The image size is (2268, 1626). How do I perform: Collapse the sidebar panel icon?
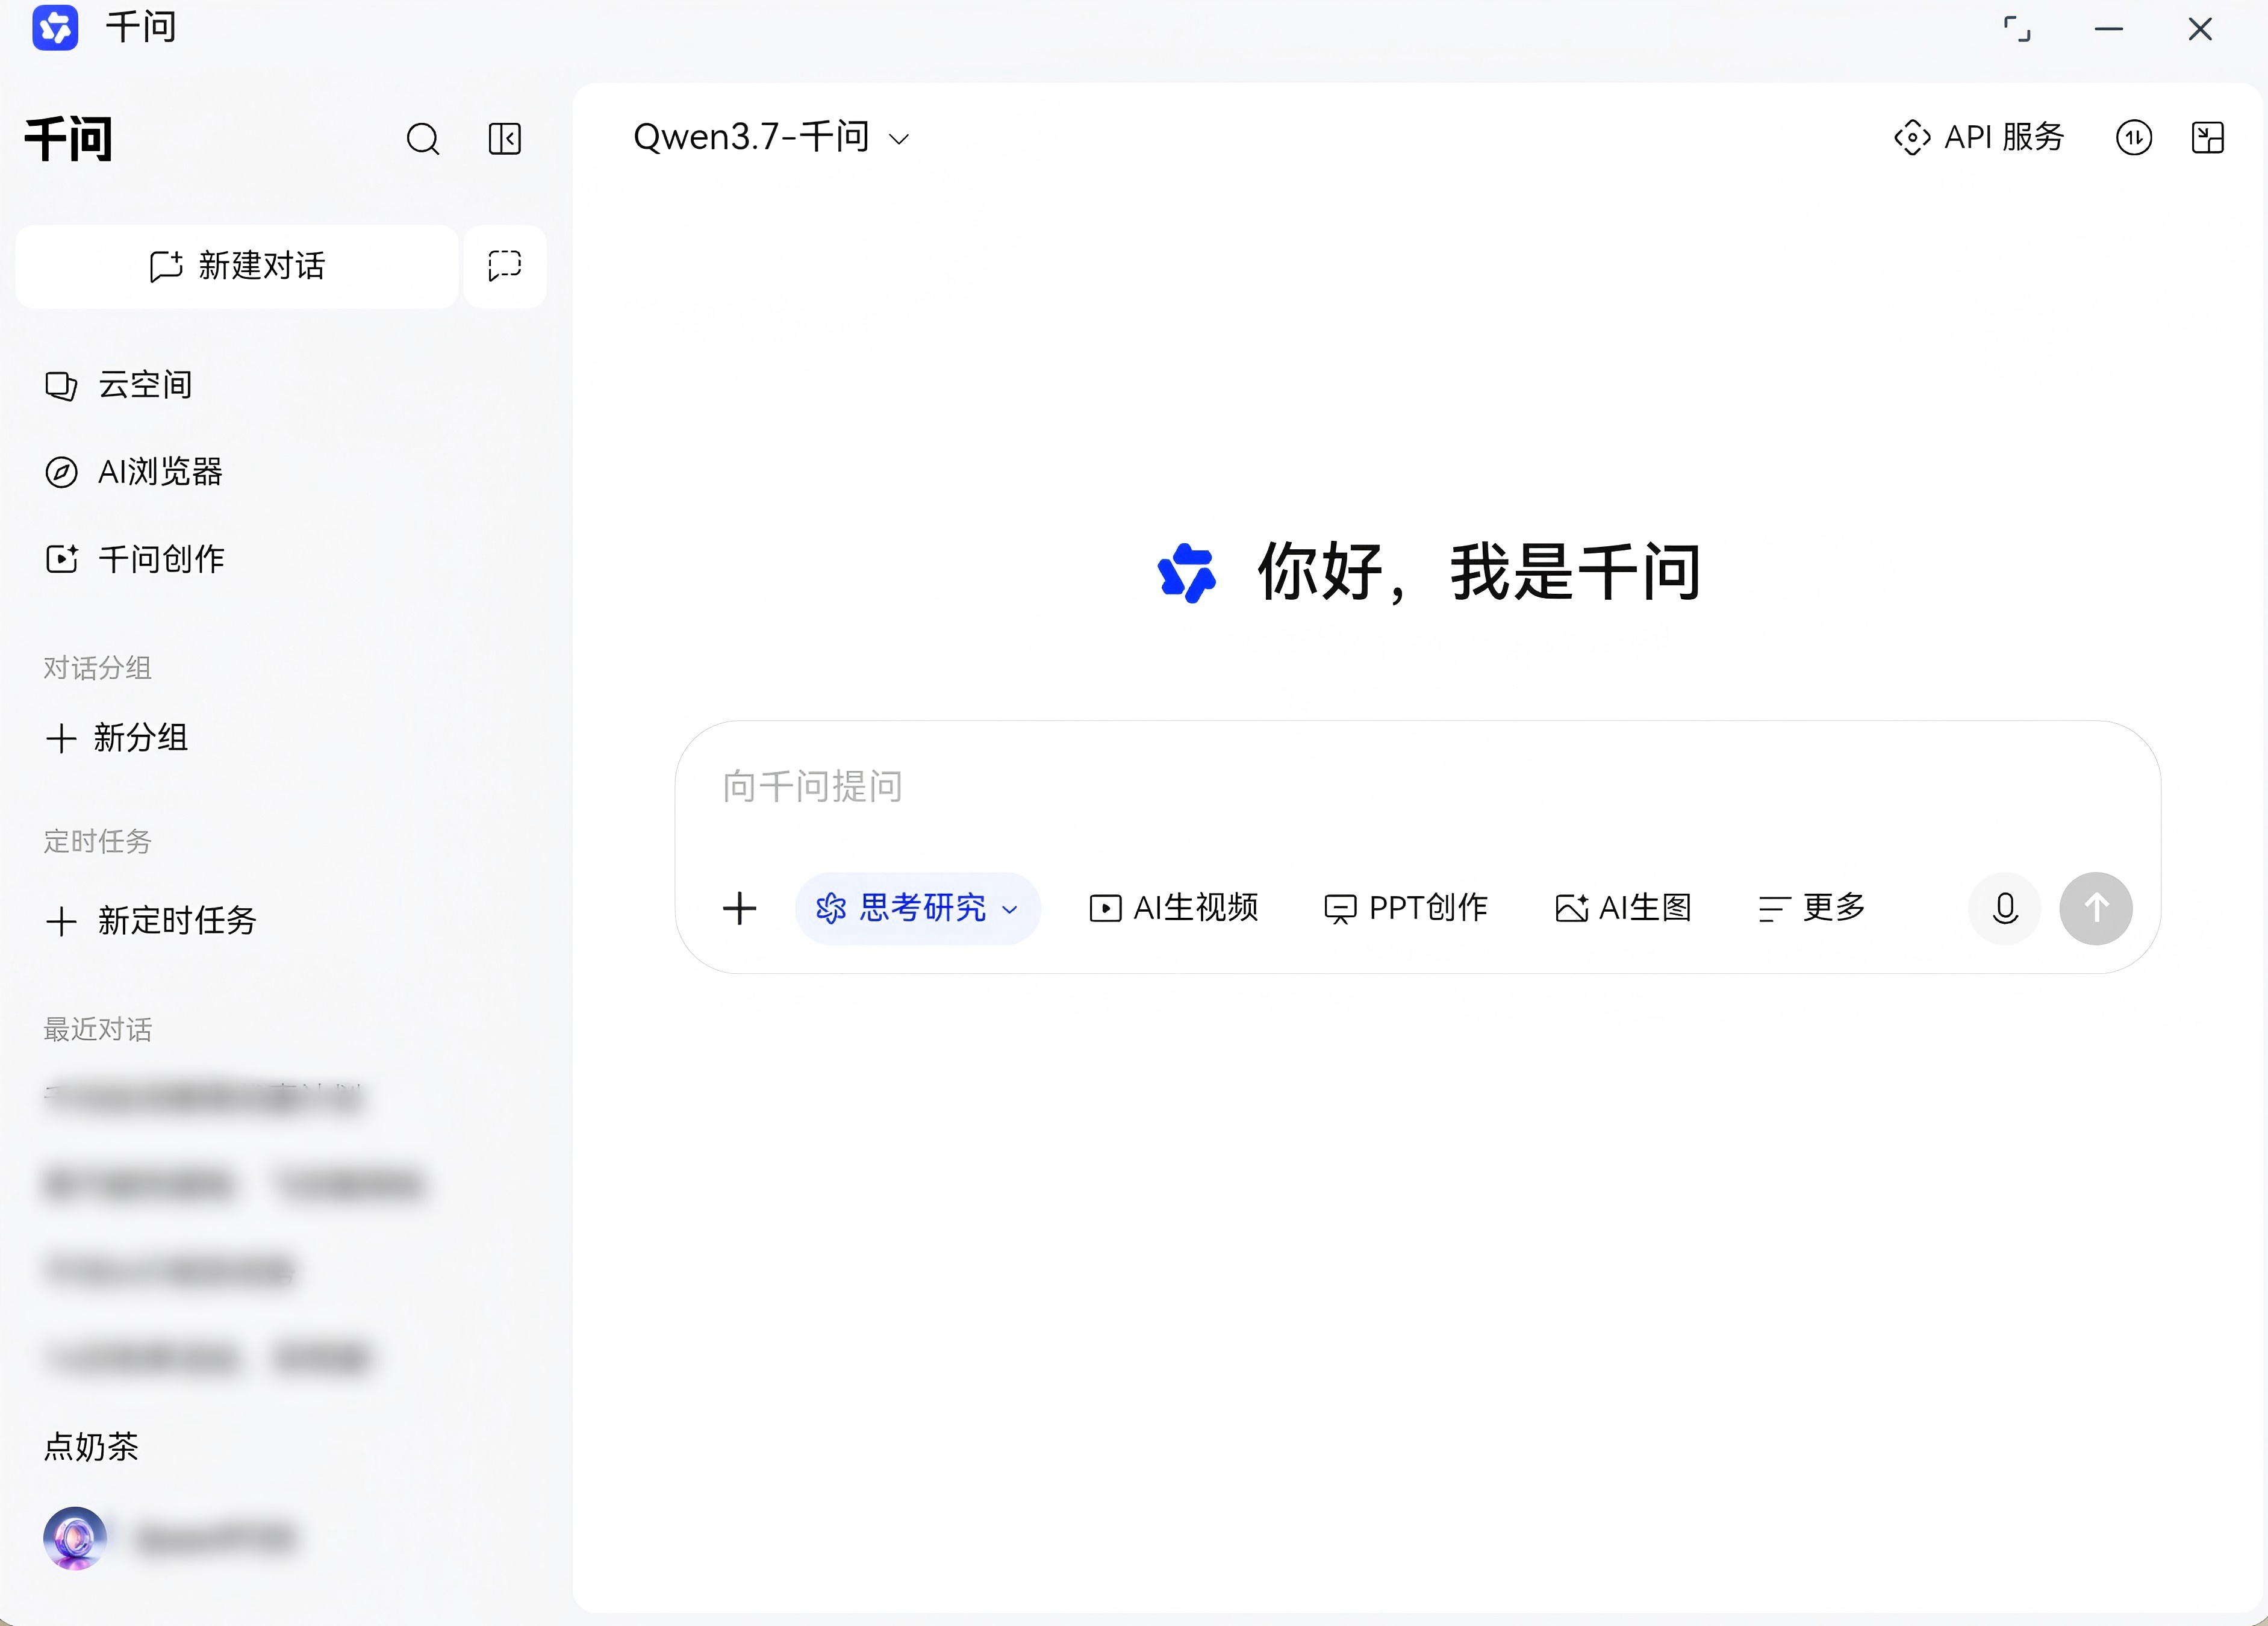click(x=505, y=139)
